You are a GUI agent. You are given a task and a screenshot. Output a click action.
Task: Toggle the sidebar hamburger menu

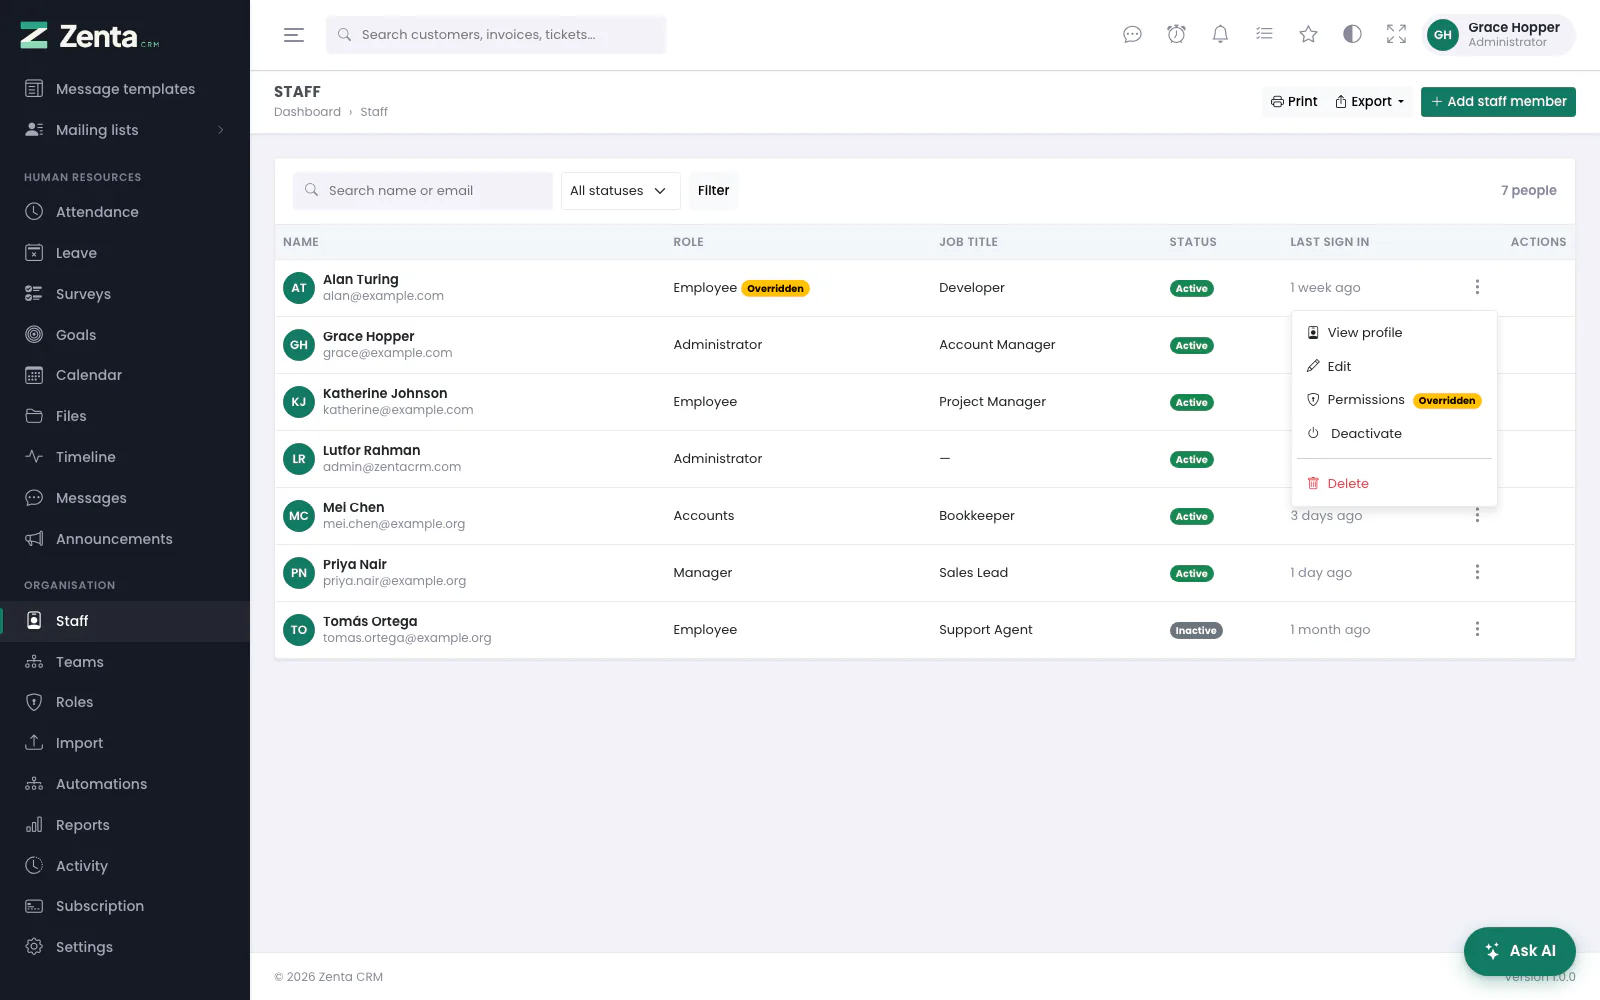point(294,35)
